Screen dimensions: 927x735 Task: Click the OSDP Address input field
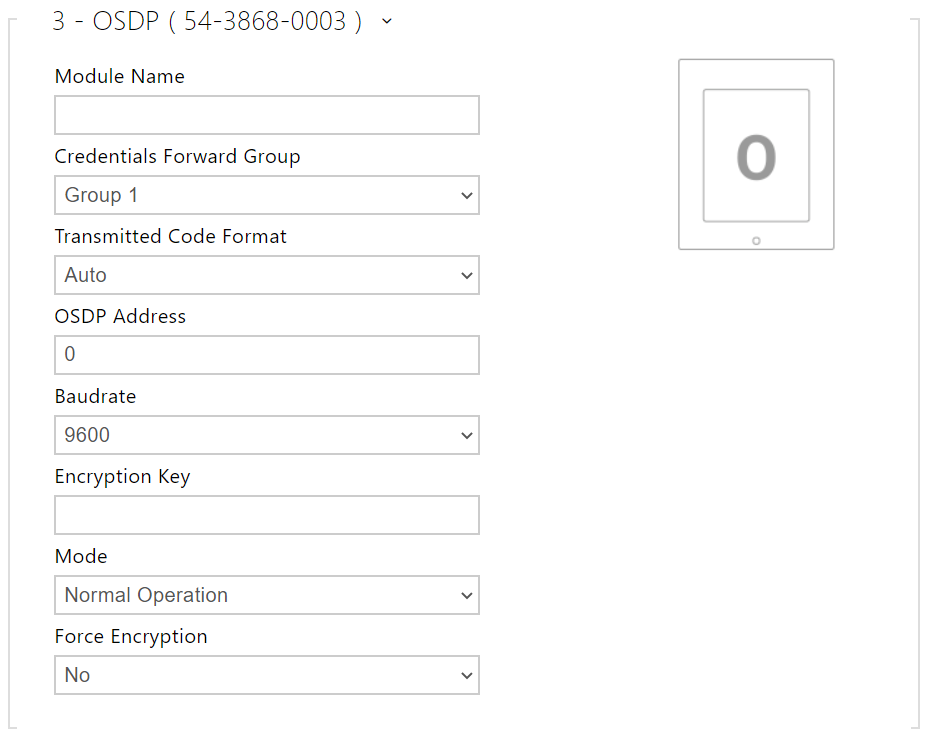266,355
